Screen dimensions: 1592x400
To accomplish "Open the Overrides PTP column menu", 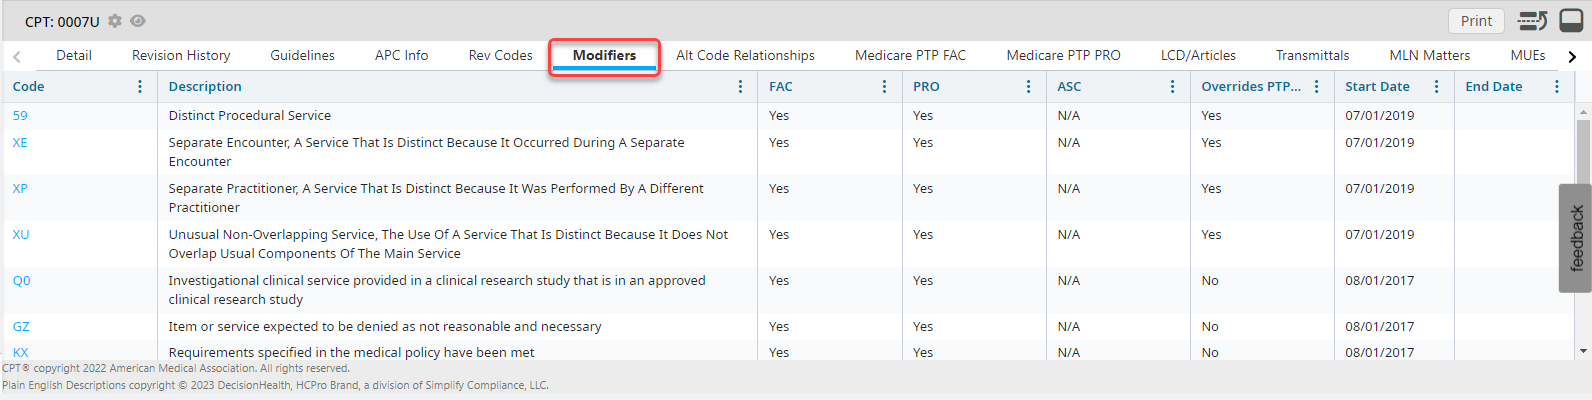I will coord(1316,87).
